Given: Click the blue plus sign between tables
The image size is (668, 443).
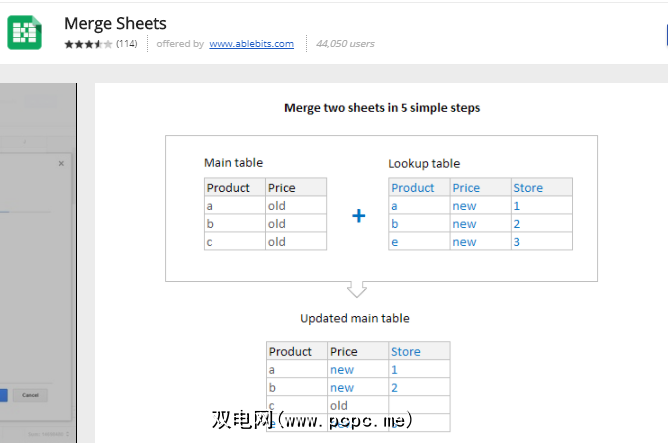Looking at the screenshot, I should click(358, 215).
